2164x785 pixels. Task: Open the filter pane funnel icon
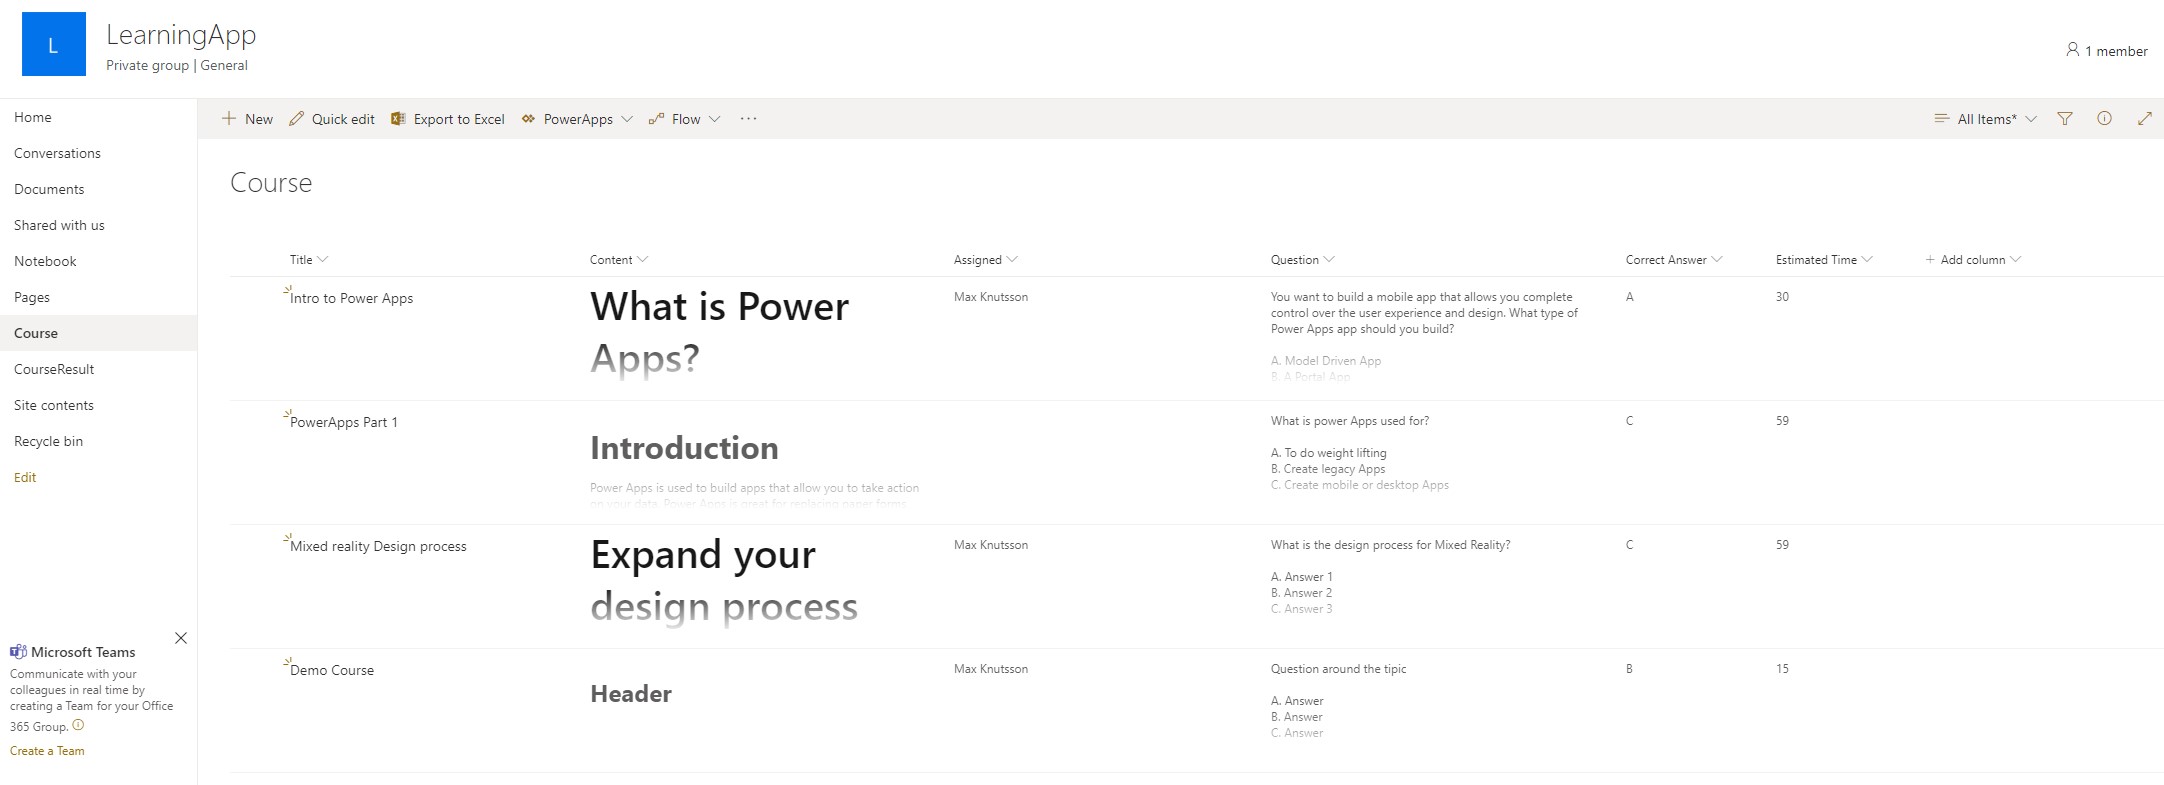[2065, 118]
